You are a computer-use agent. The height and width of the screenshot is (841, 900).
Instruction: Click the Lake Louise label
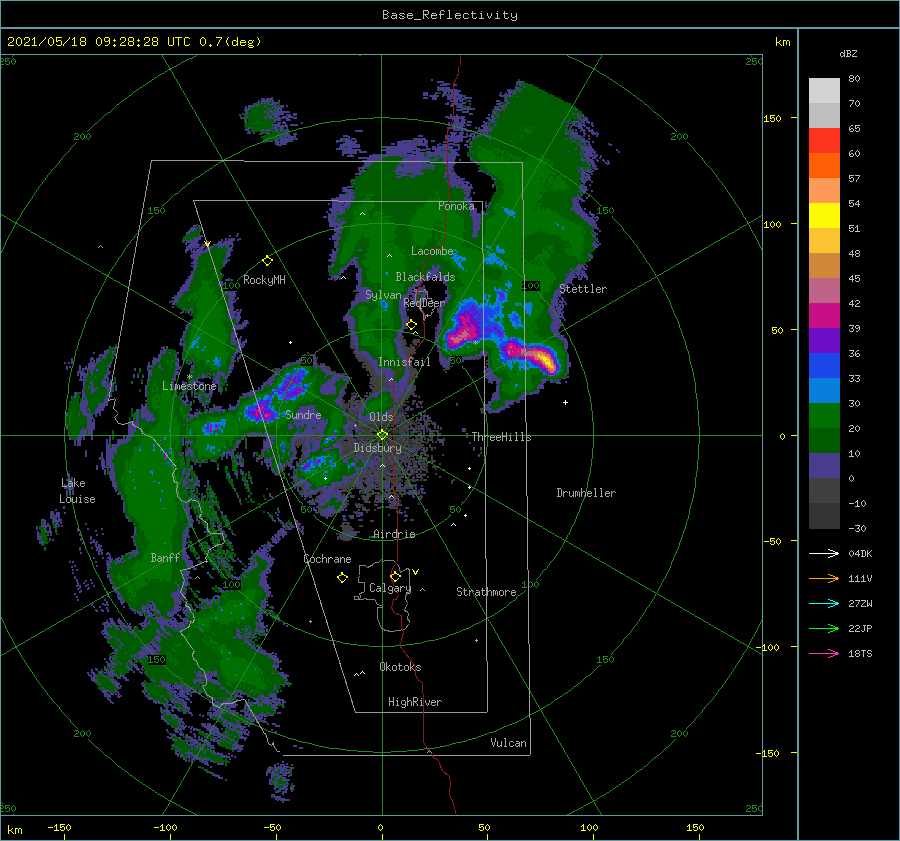(x=77, y=491)
